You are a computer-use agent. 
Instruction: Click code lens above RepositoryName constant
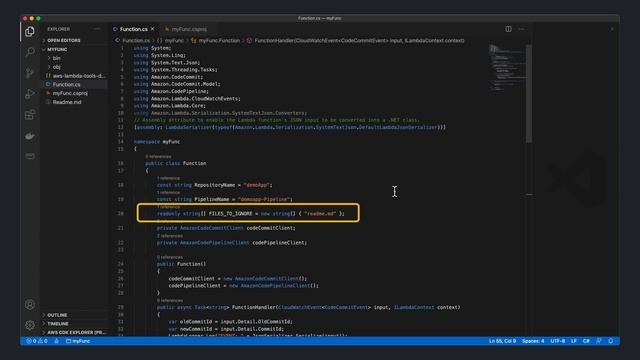click(x=168, y=178)
